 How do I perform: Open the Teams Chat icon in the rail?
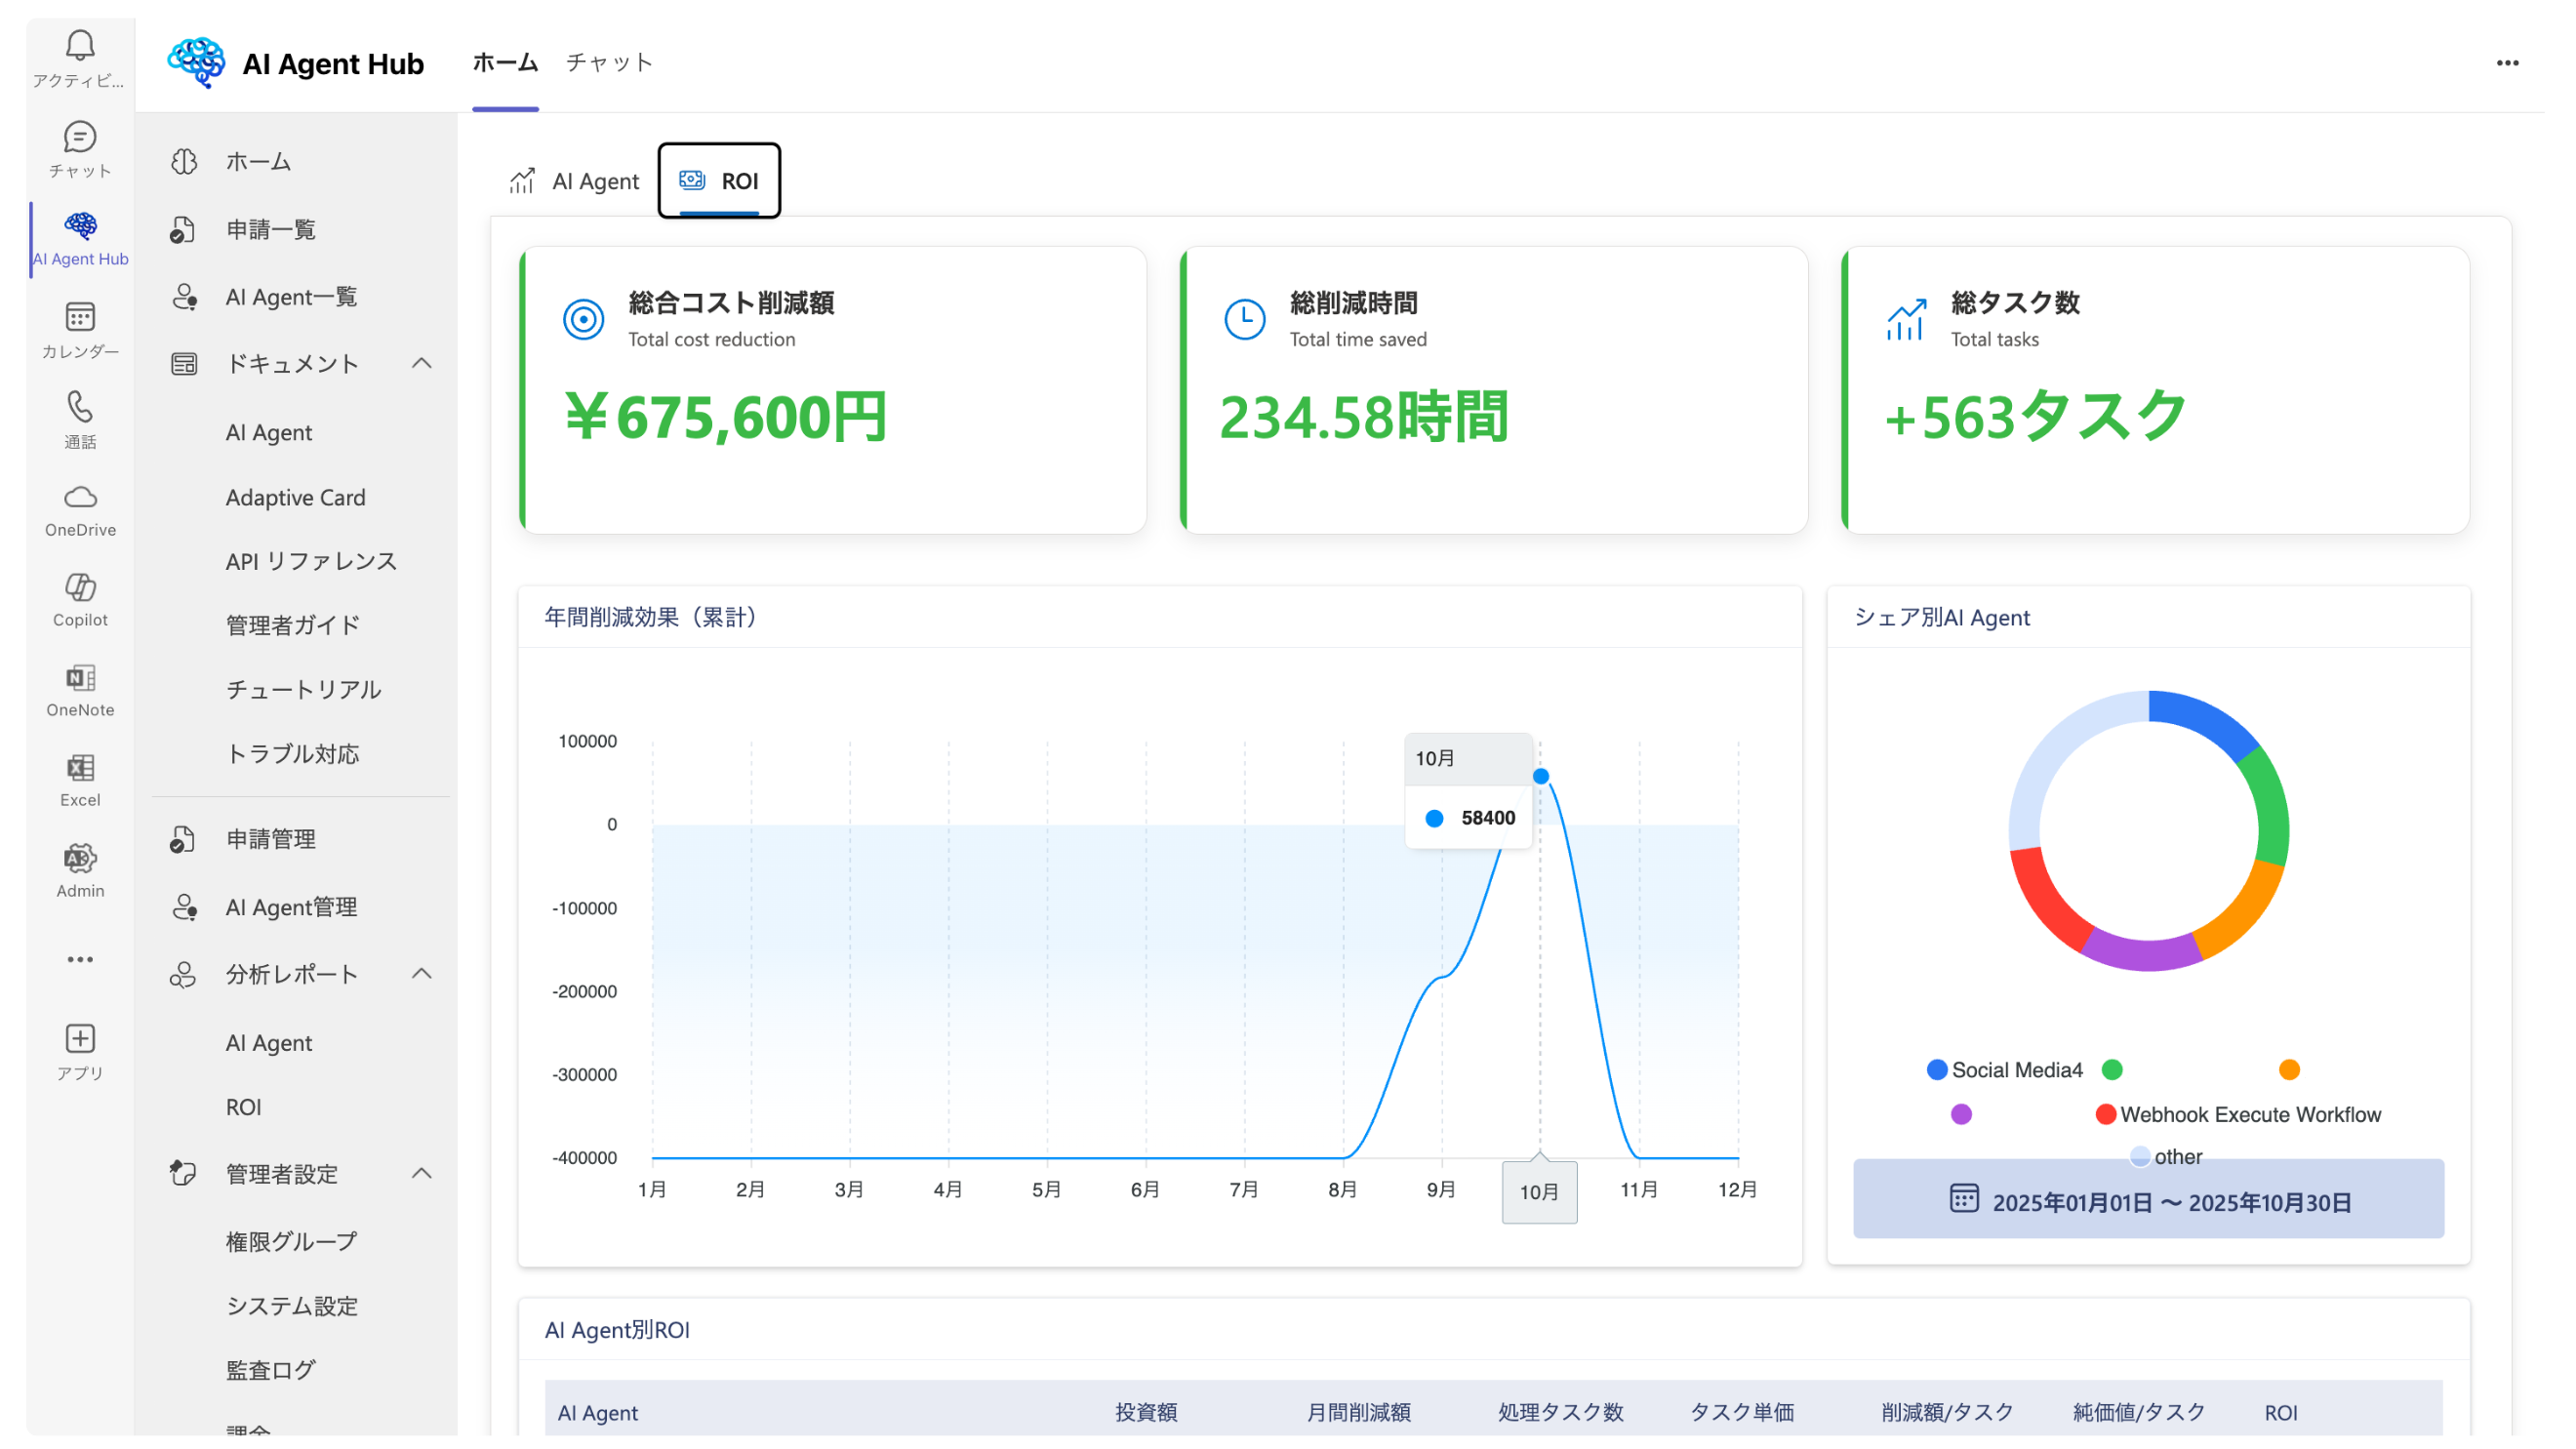[x=80, y=137]
